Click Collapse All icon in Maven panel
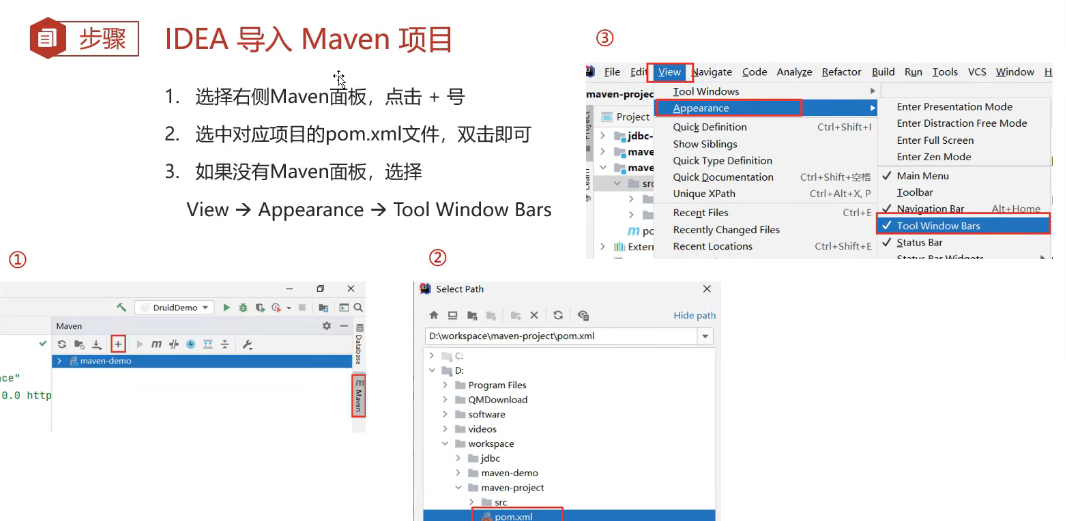The image size is (1066, 521). [x=225, y=344]
